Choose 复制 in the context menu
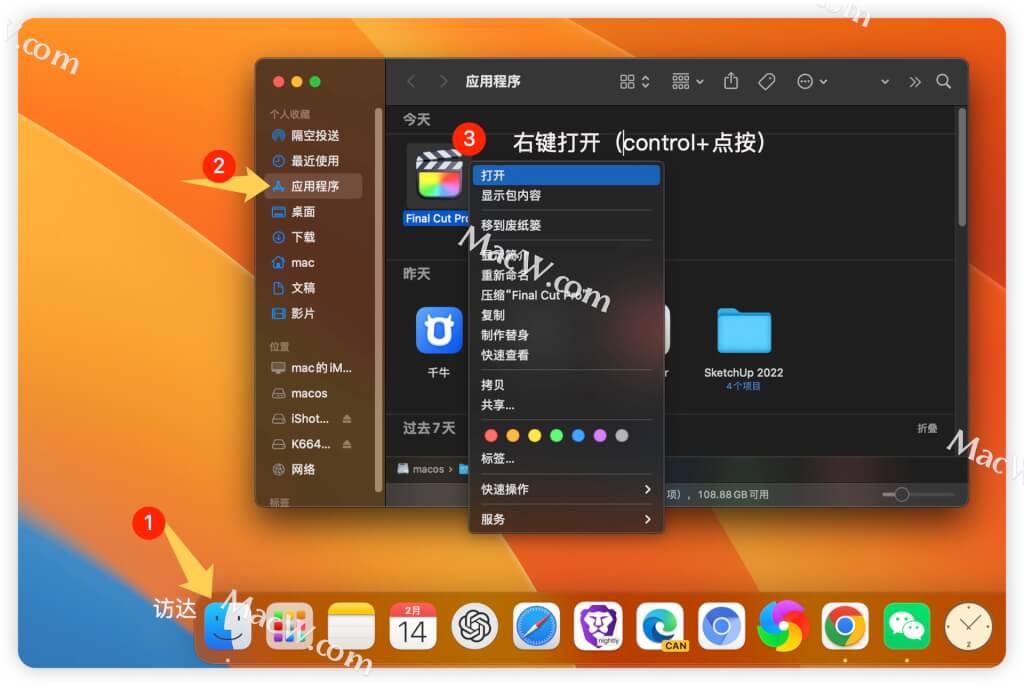 tap(566, 315)
